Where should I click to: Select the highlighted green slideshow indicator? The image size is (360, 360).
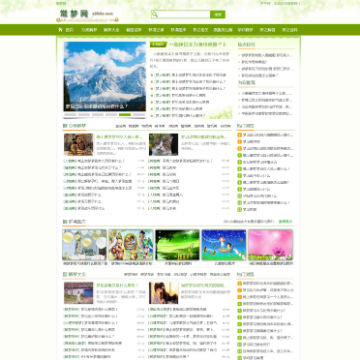125,115
